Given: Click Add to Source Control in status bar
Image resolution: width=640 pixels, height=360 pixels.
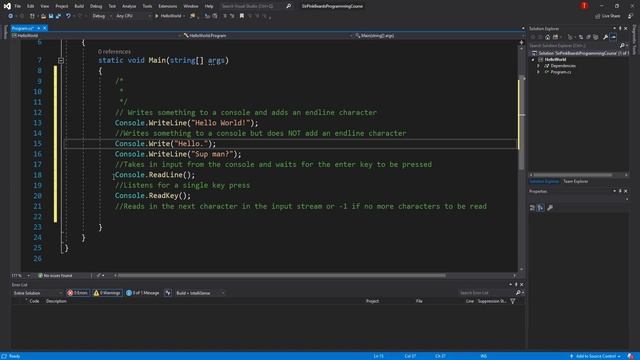Looking at the screenshot, I should pos(596,356).
